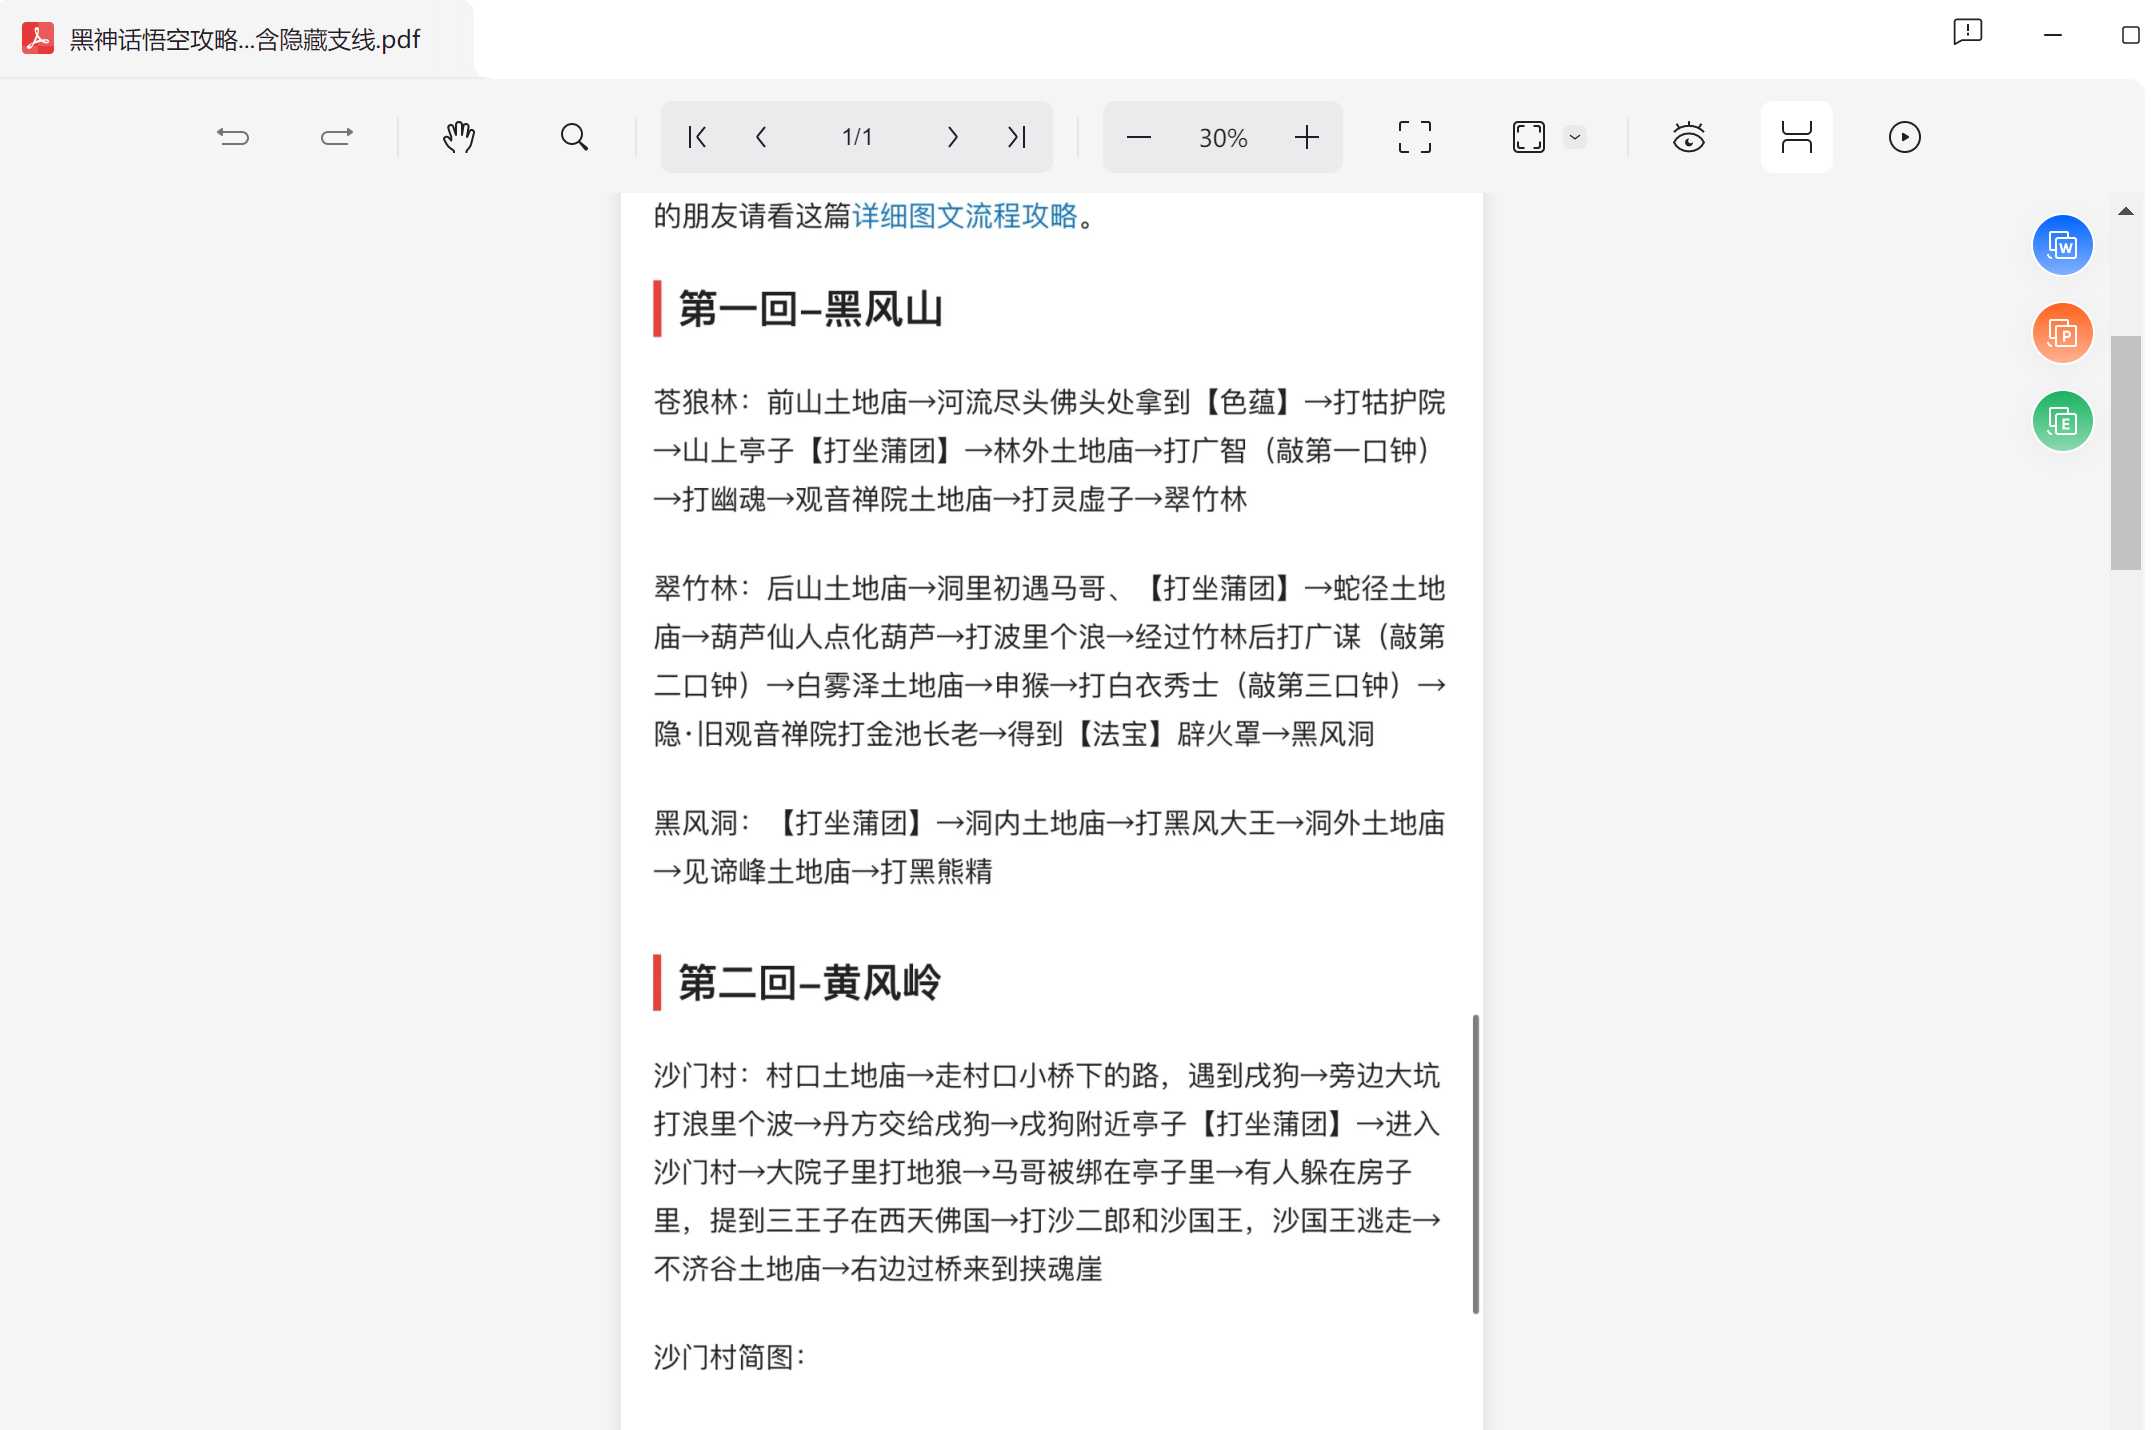Click the fit page icon

1529,137
